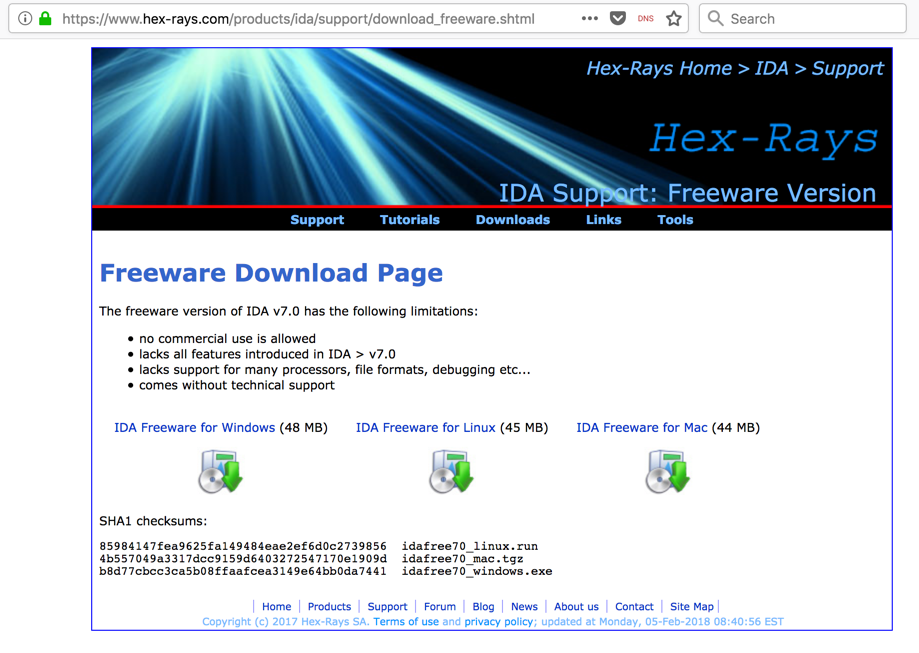The image size is (919, 653).
Task: Open the Support navigation menu item
Action: (x=317, y=220)
